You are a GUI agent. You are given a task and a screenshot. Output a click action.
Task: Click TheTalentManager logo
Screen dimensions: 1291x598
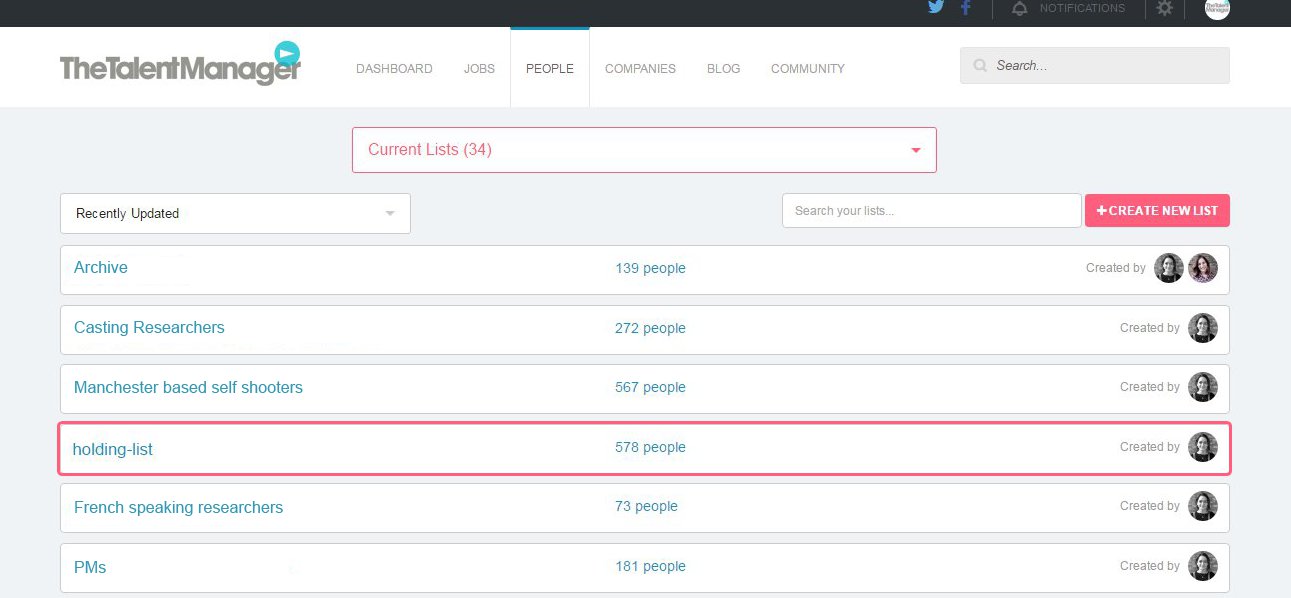(x=180, y=65)
